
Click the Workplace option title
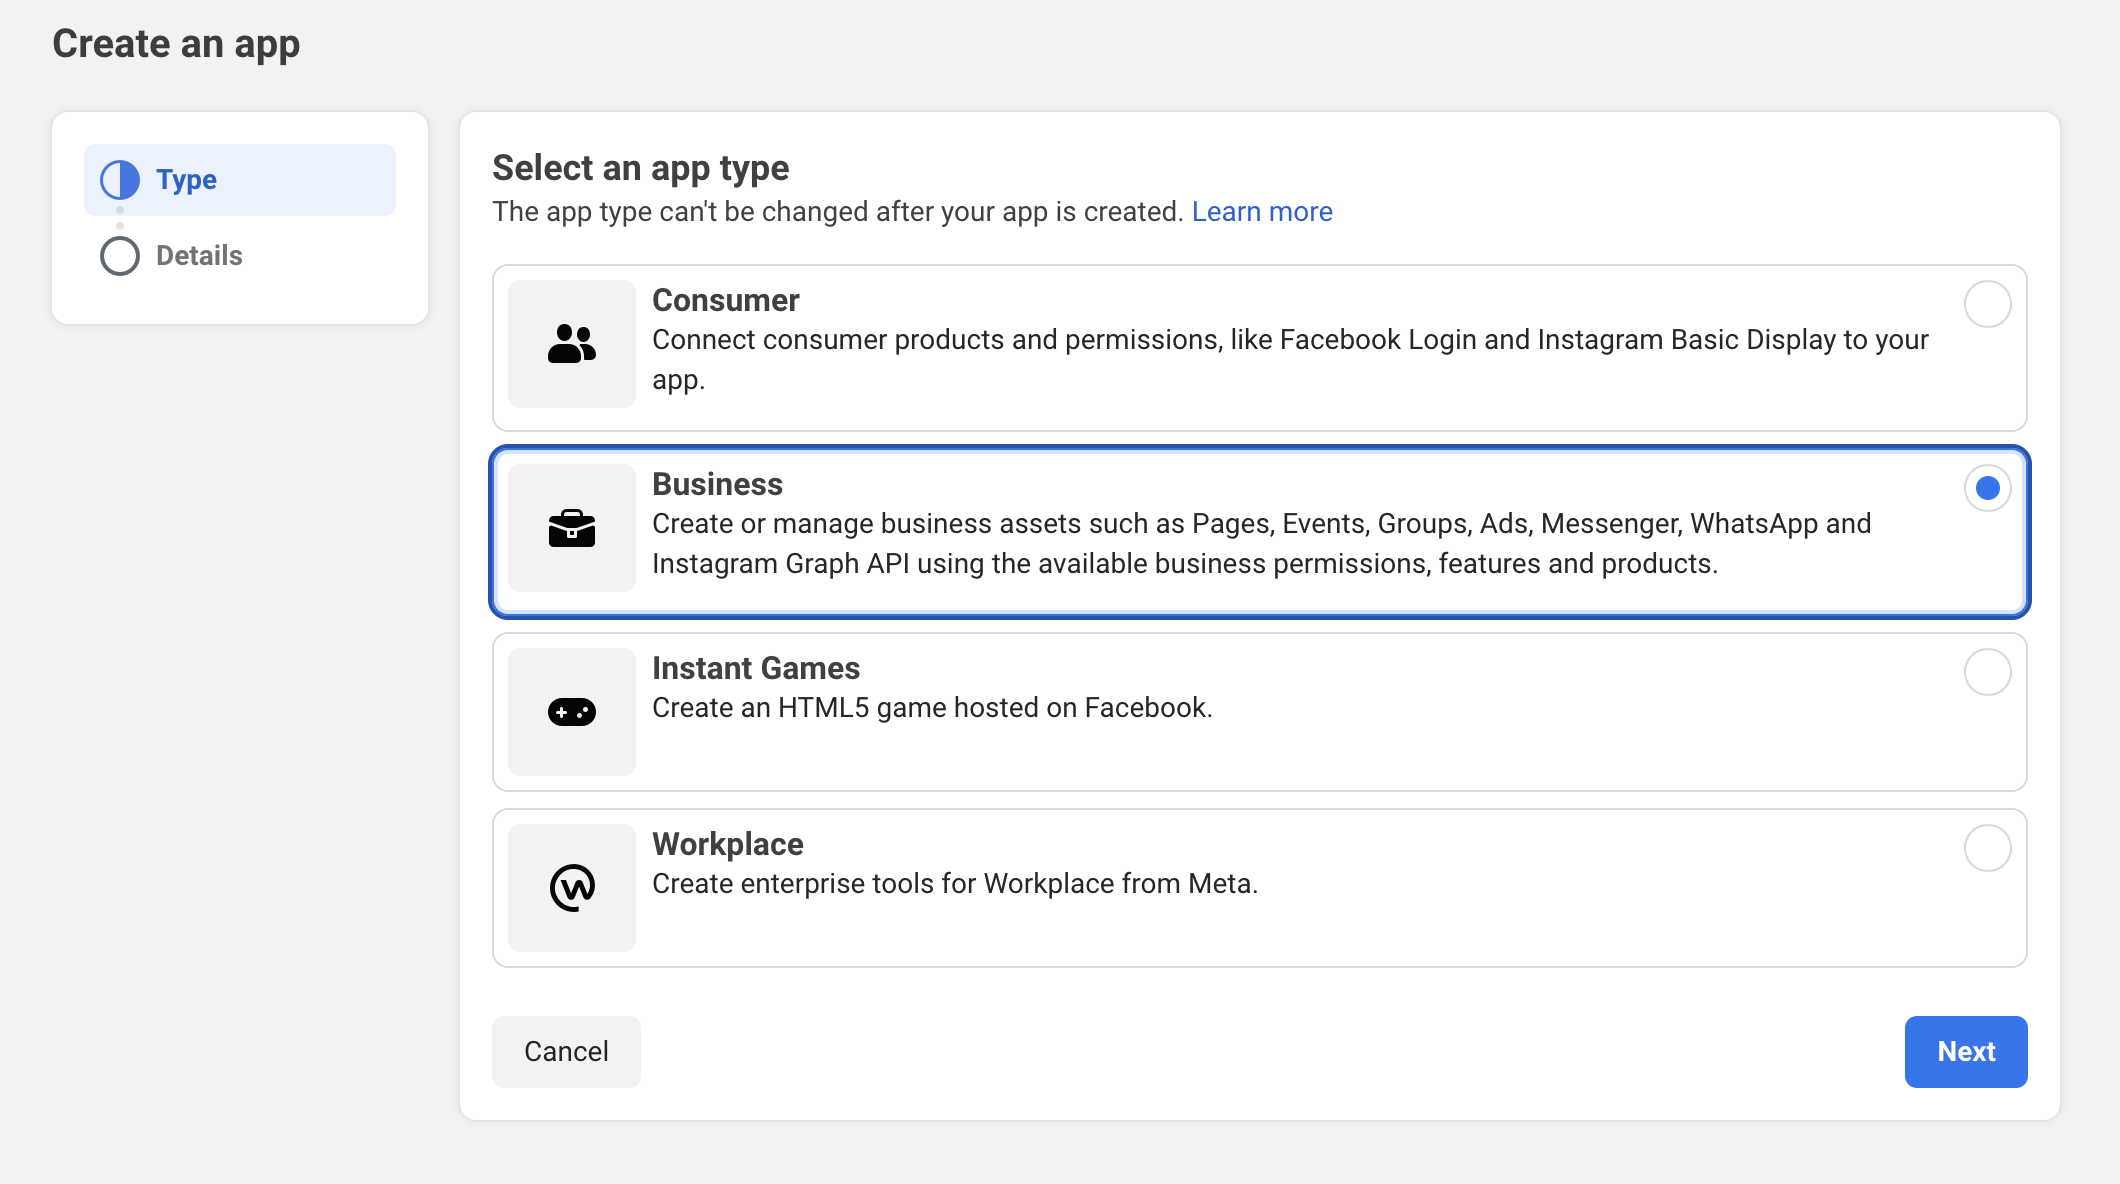[x=727, y=844]
